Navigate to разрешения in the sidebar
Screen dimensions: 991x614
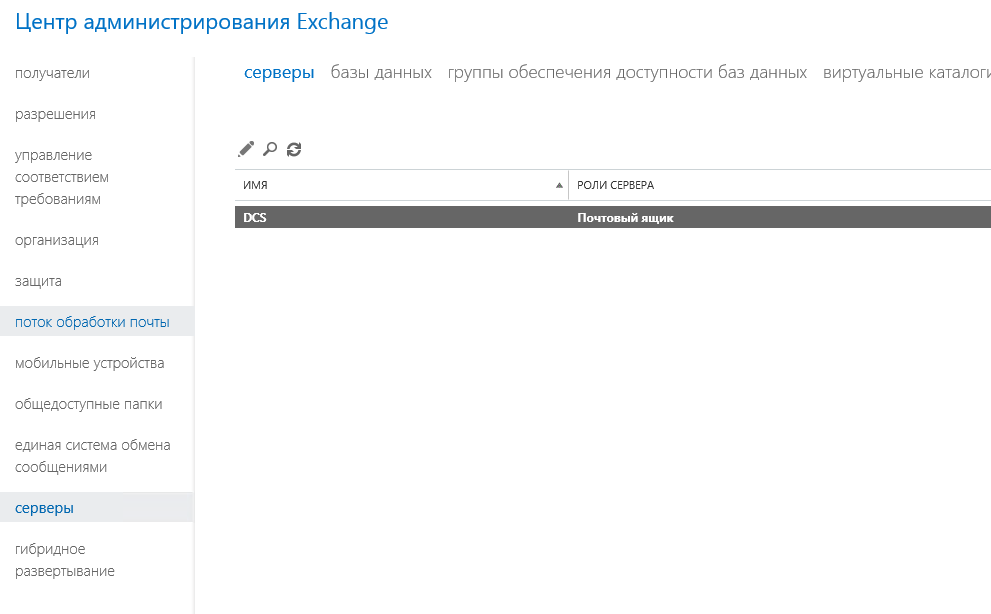tap(55, 113)
